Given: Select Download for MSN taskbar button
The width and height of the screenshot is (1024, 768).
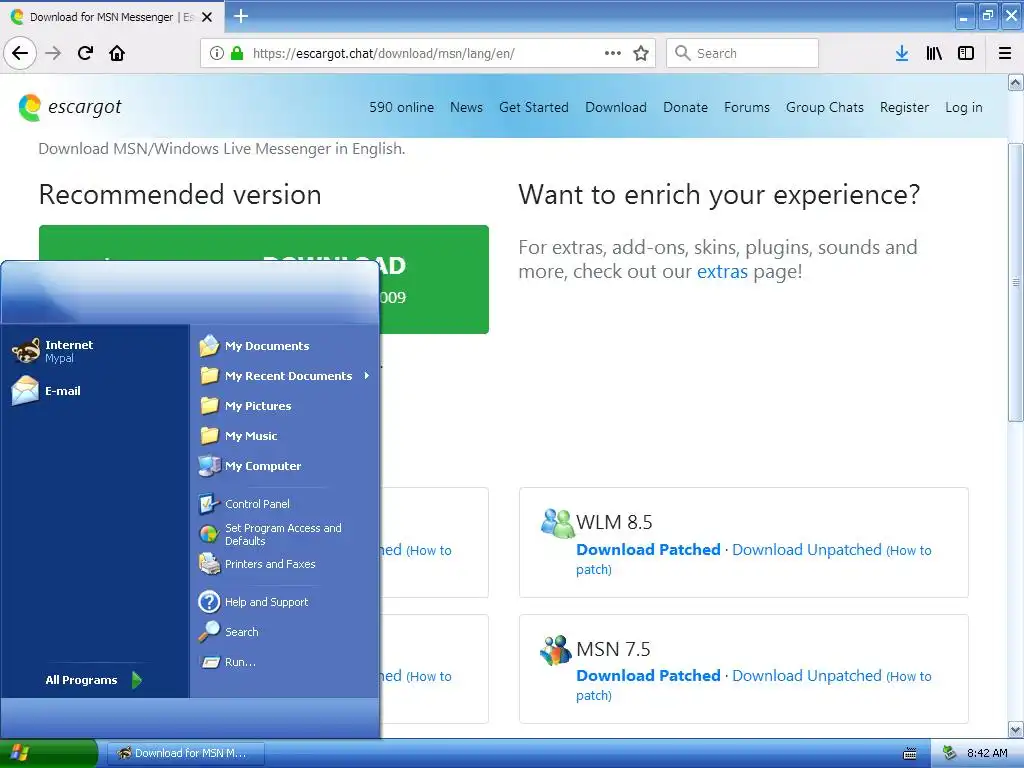Looking at the screenshot, I should click(185, 753).
